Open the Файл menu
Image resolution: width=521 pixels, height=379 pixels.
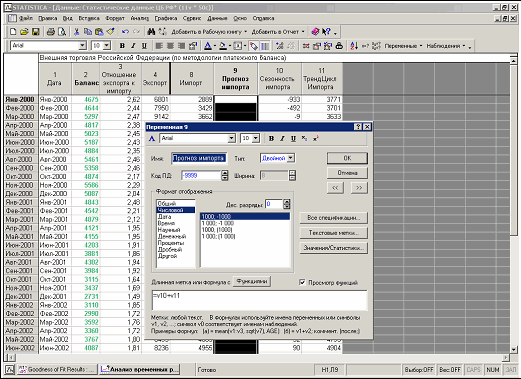[26, 18]
